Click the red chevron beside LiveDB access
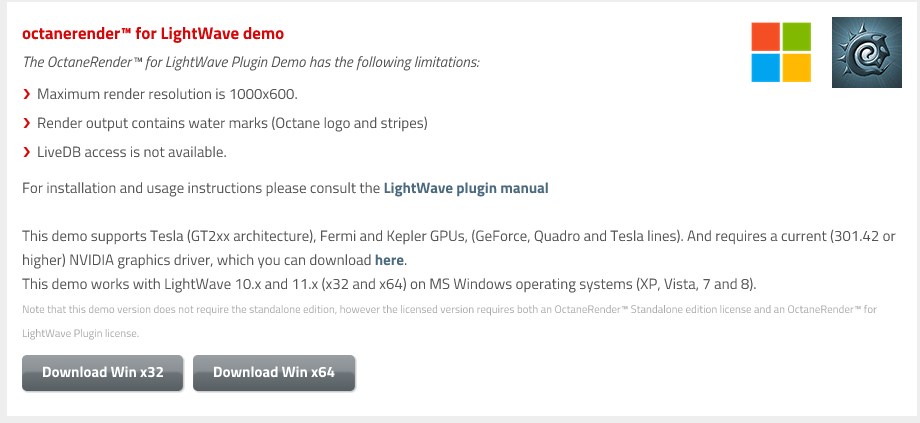920x423 pixels. (x=26, y=152)
